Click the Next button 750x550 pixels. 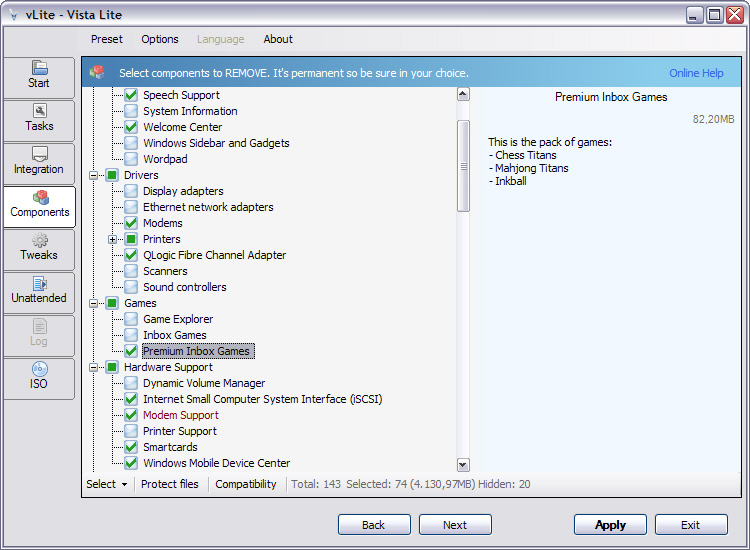tap(455, 525)
